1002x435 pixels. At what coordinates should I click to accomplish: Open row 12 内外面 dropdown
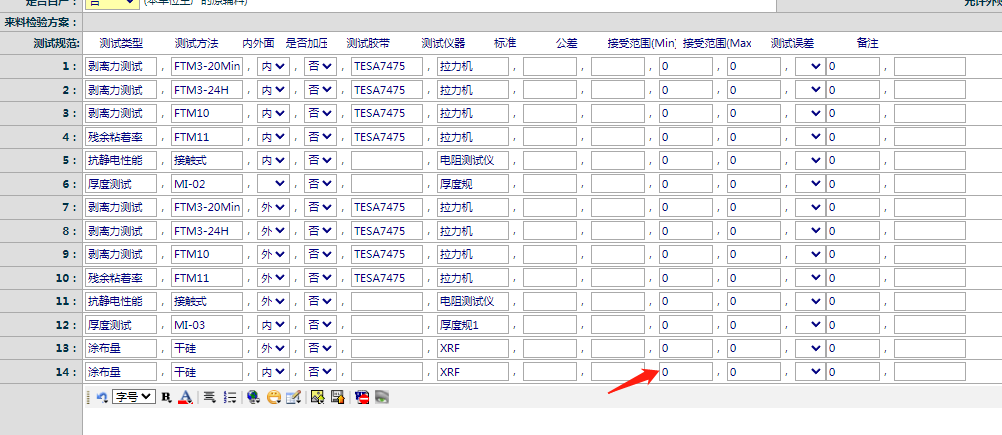pos(274,324)
